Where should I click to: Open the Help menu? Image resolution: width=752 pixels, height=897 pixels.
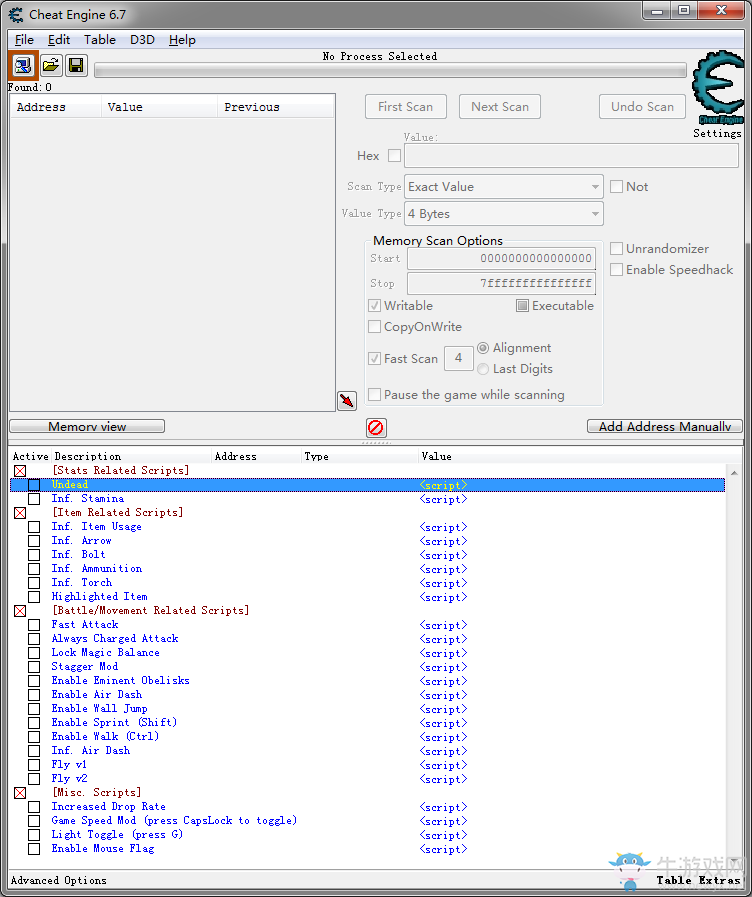182,39
